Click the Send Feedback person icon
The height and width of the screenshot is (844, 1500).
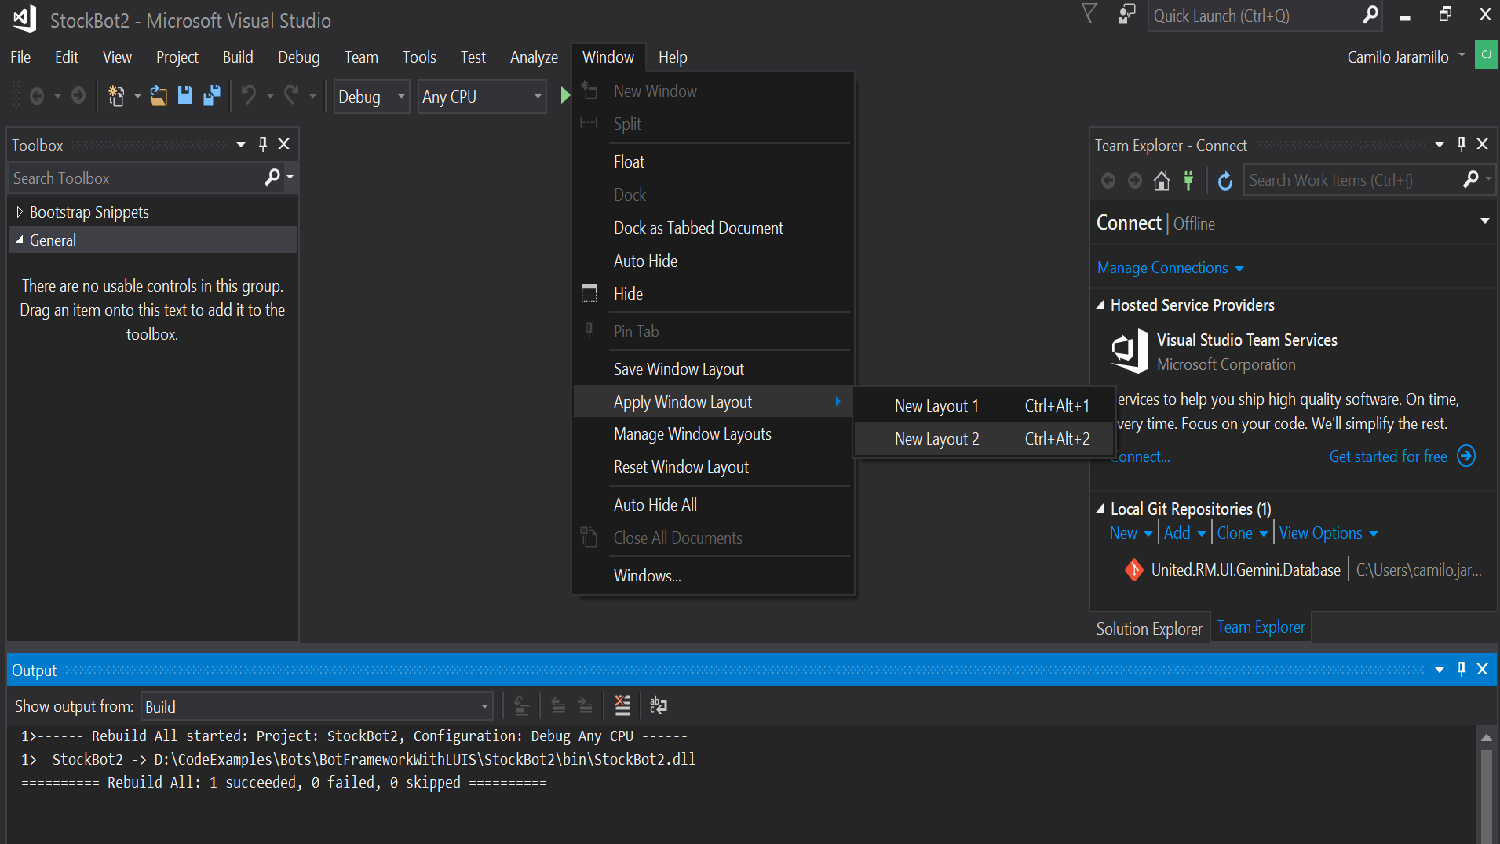[1127, 14]
